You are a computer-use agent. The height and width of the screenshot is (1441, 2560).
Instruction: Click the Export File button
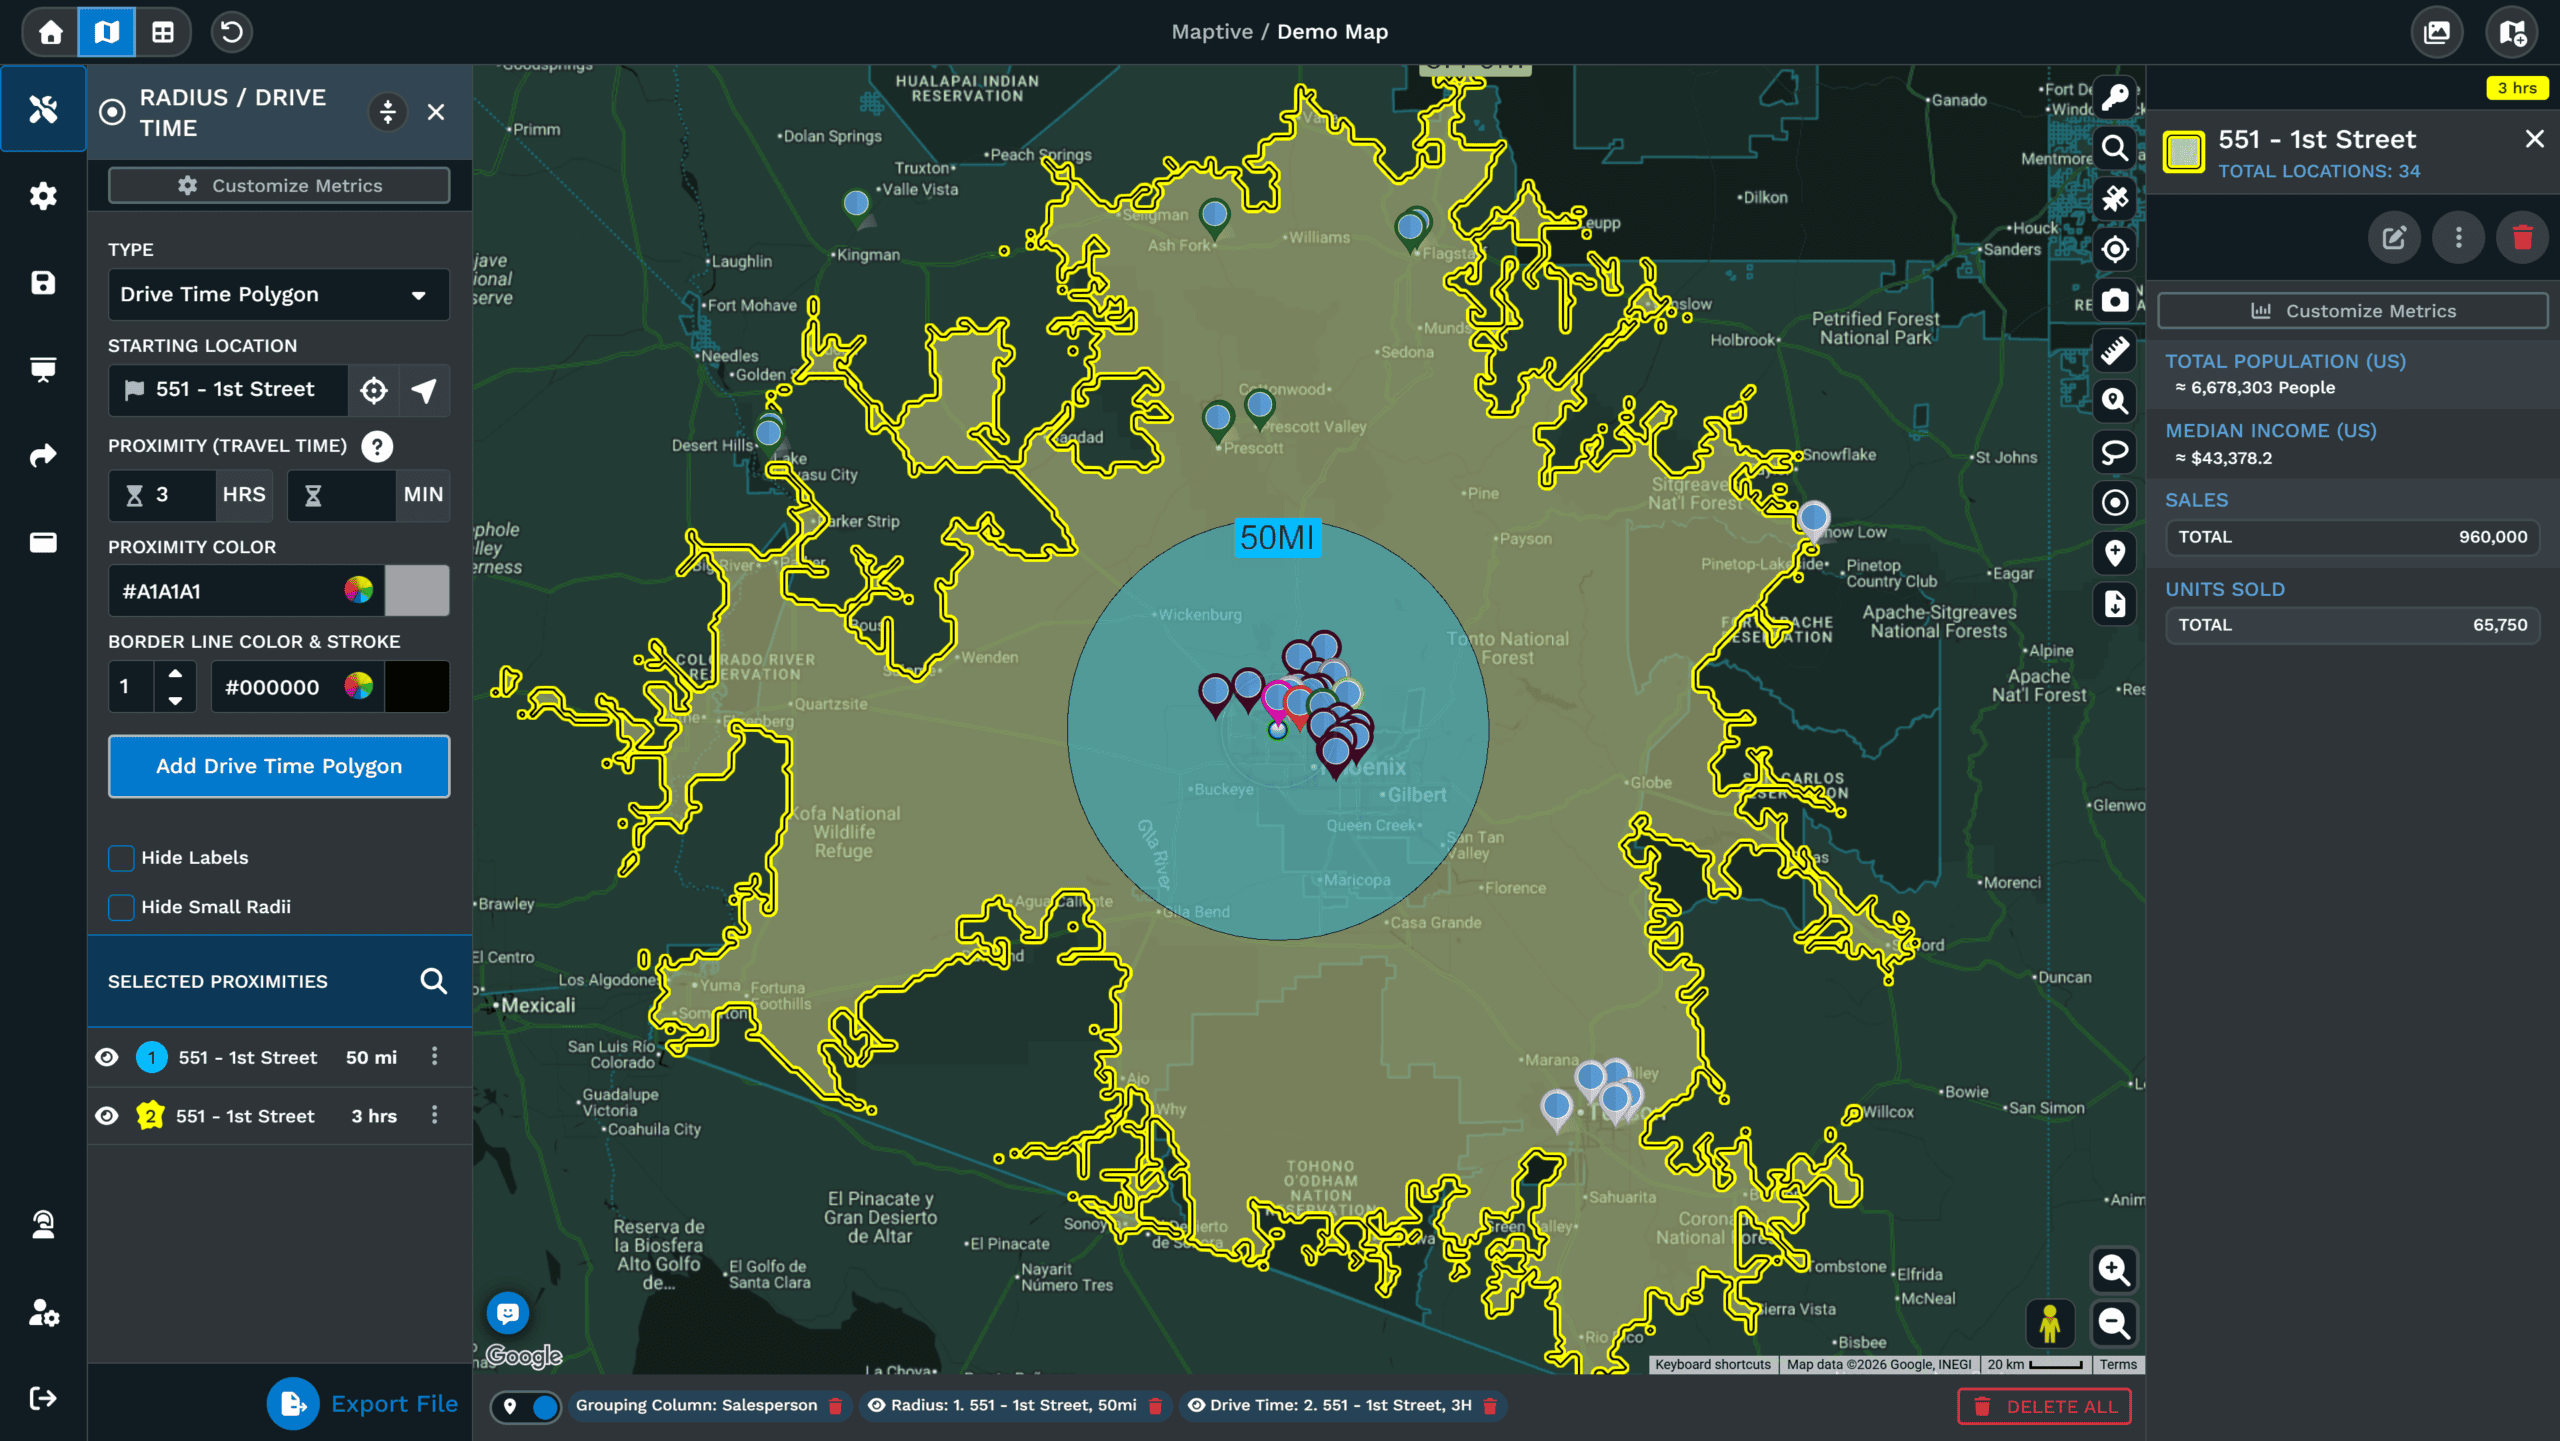363,1404
